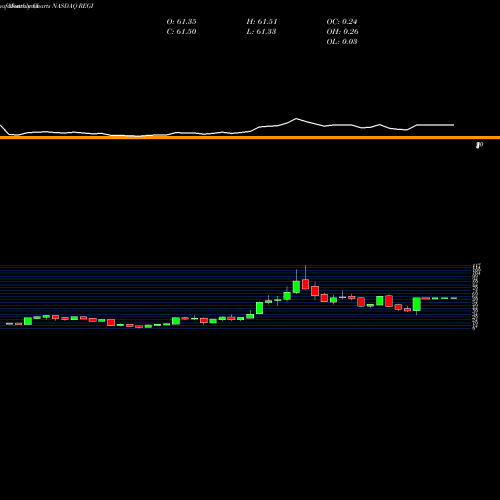Select the high price 'H: 61.51'
Screen dimensions: 500x500
coord(262,22)
